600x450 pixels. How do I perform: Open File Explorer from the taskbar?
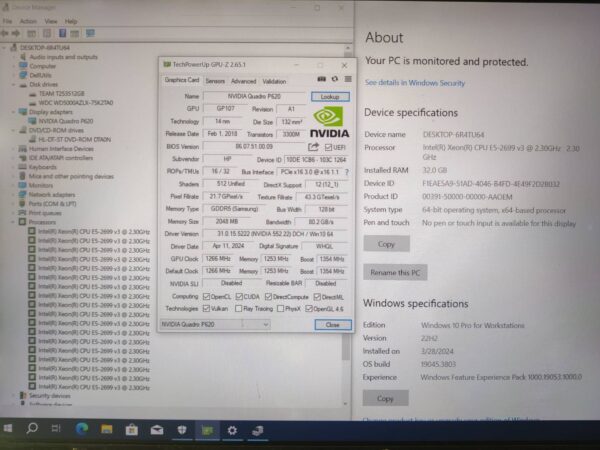[x=107, y=429]
